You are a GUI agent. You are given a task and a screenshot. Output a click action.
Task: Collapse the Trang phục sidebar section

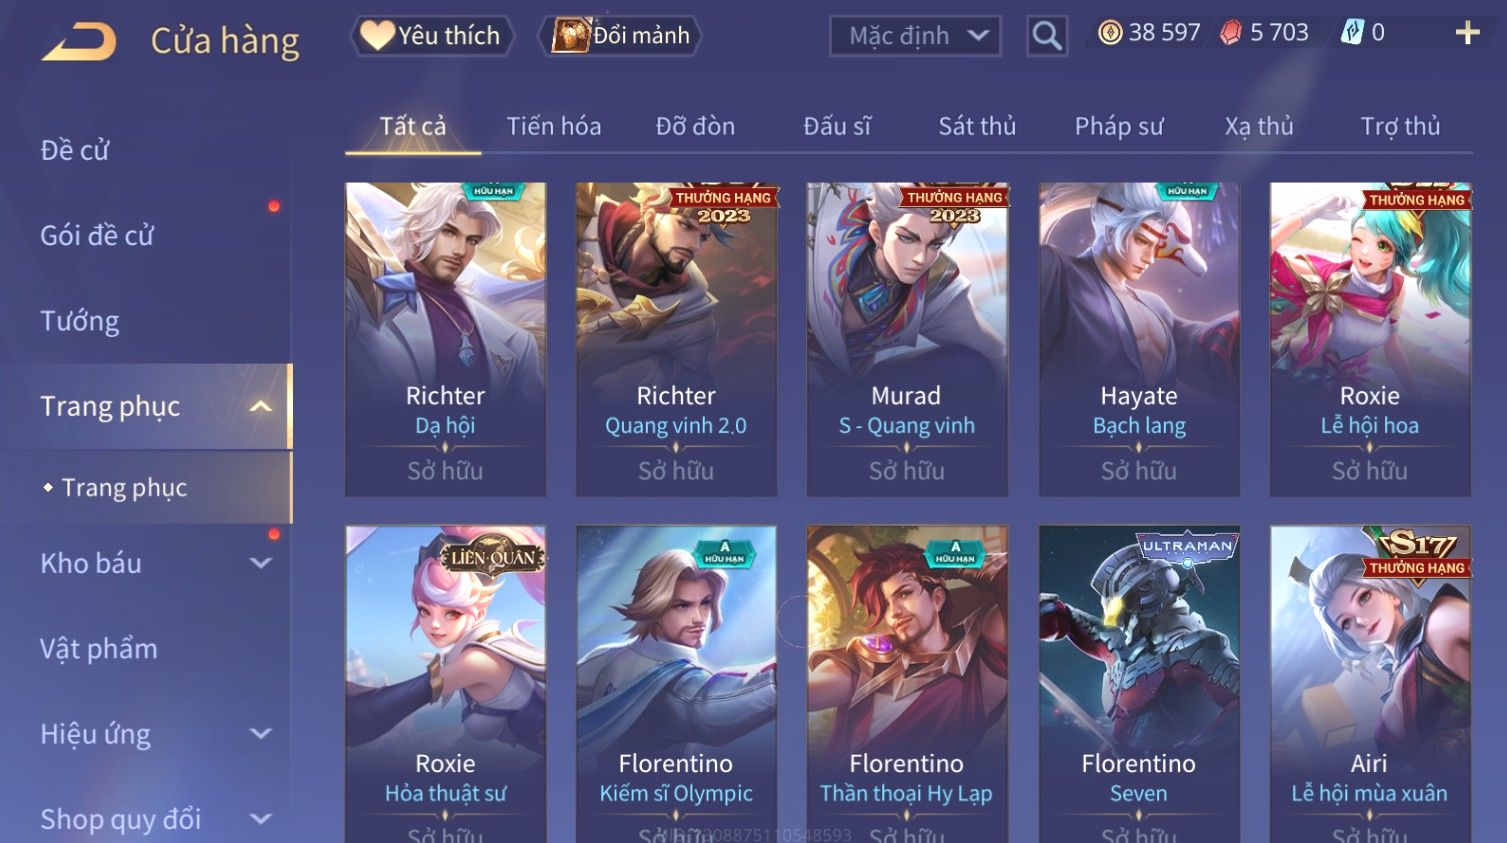(x=260, y=406)
